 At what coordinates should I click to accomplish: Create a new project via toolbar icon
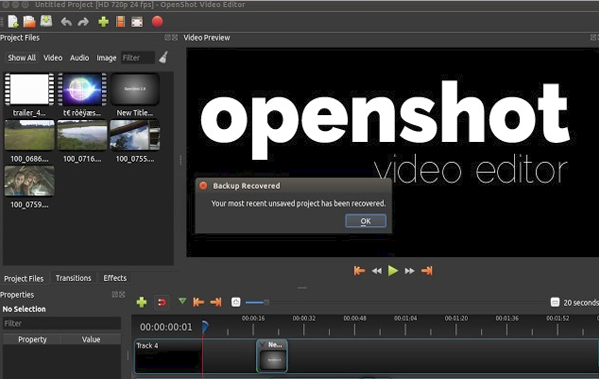pyautogui.click(x=13, y=22)
